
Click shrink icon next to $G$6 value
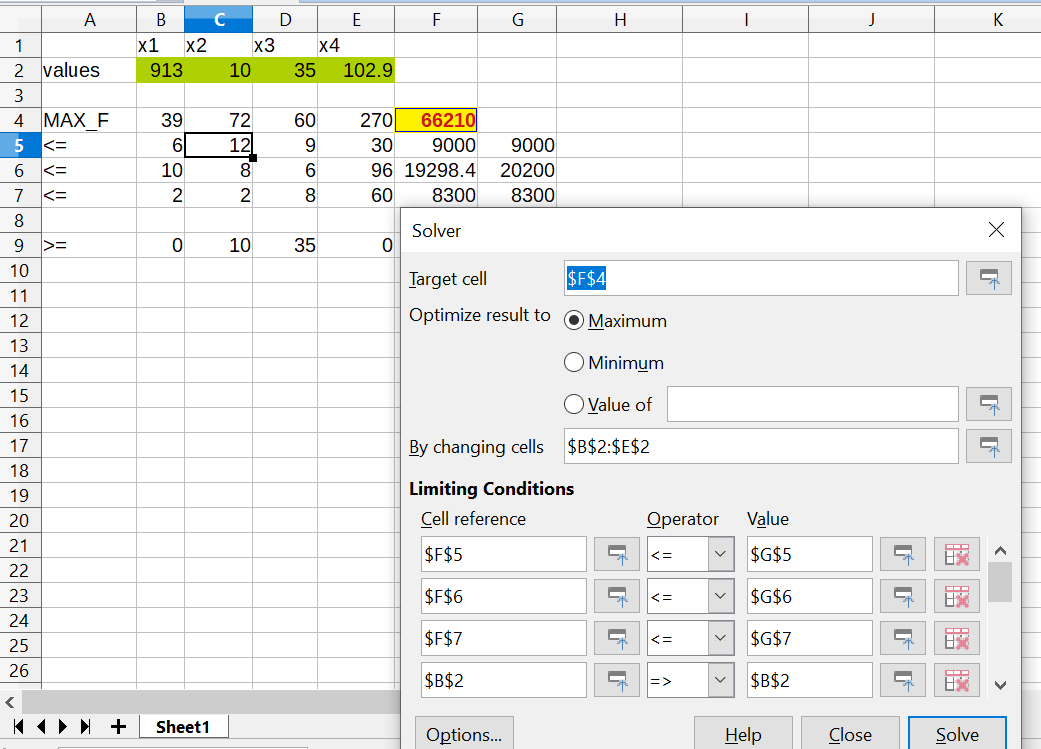(x=903, y=596)
